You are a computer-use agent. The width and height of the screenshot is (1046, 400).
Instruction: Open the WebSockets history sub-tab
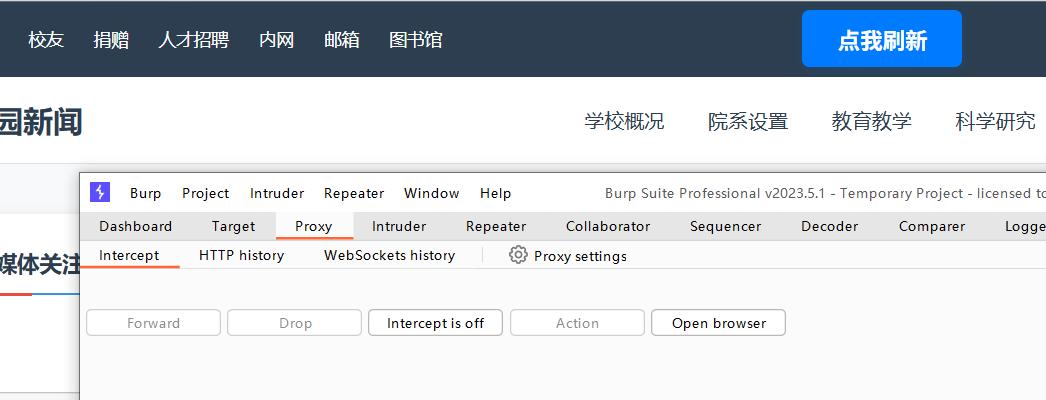[x=390, y=255]
